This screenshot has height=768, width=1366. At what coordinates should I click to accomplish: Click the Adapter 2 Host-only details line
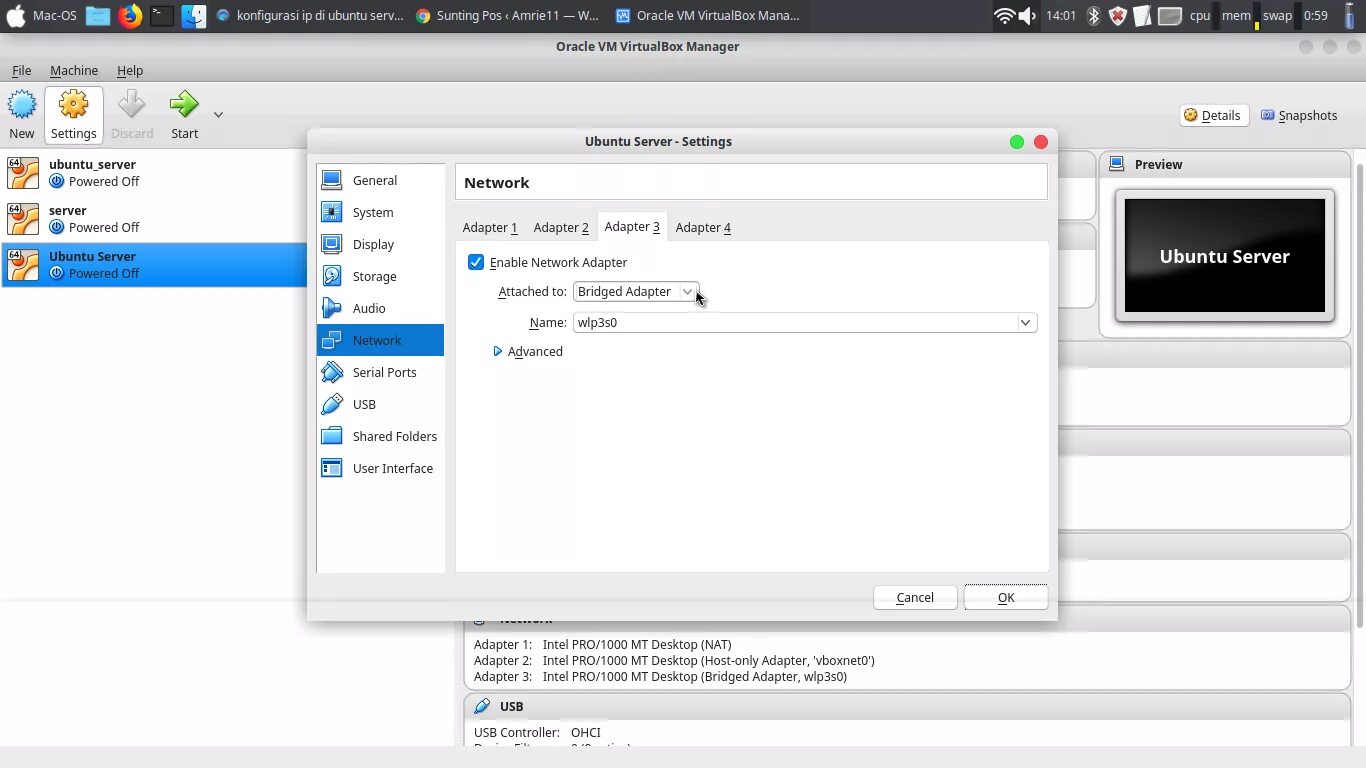point(674,660)
